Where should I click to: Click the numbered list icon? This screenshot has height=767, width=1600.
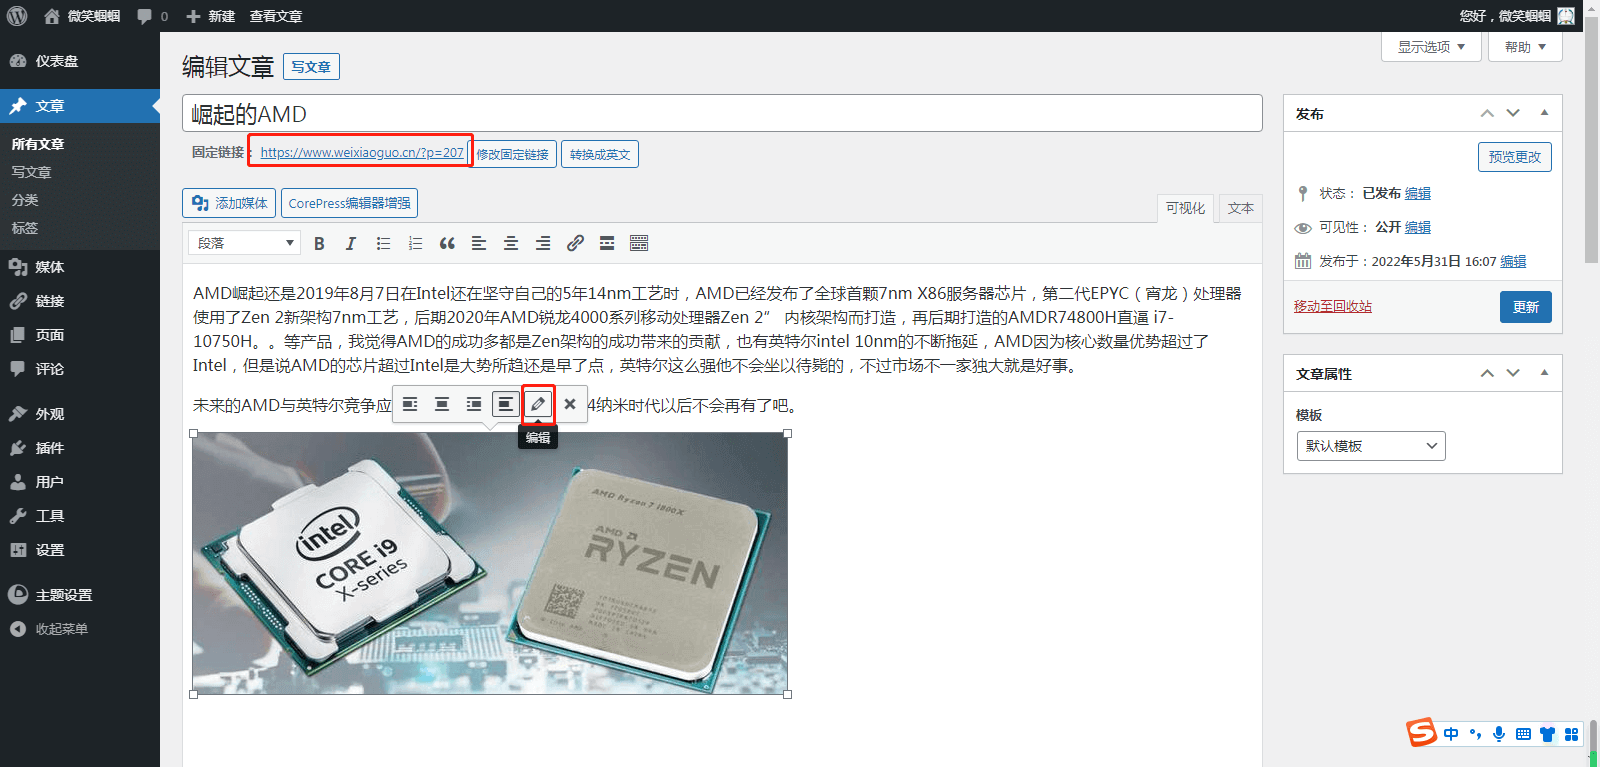(x=415, y=243)
